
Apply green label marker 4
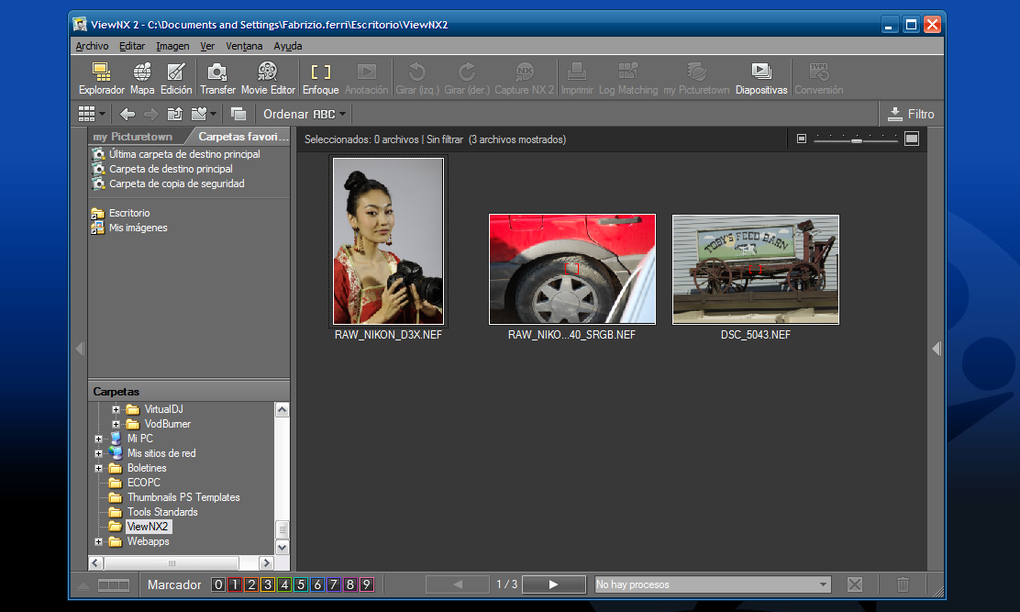[x=284, y=585]
